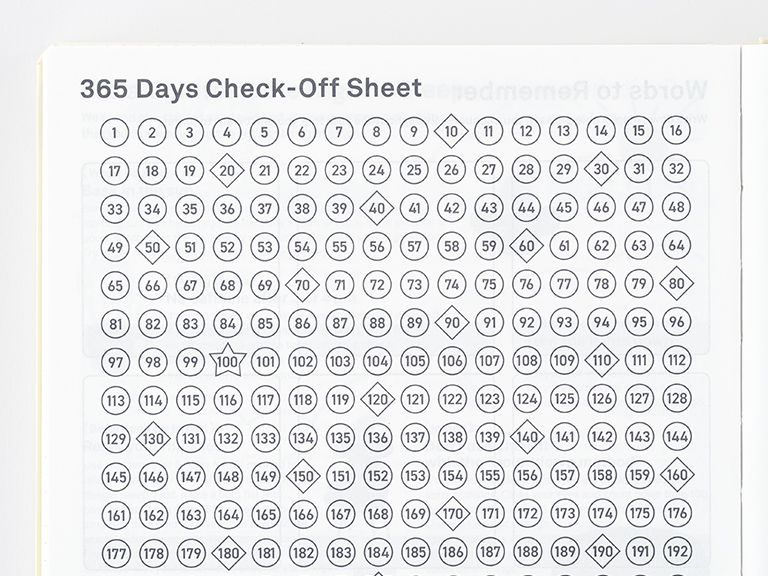The image size is (768, 576).
Task: Select the diamond for day 150
Action: (303, 476)
